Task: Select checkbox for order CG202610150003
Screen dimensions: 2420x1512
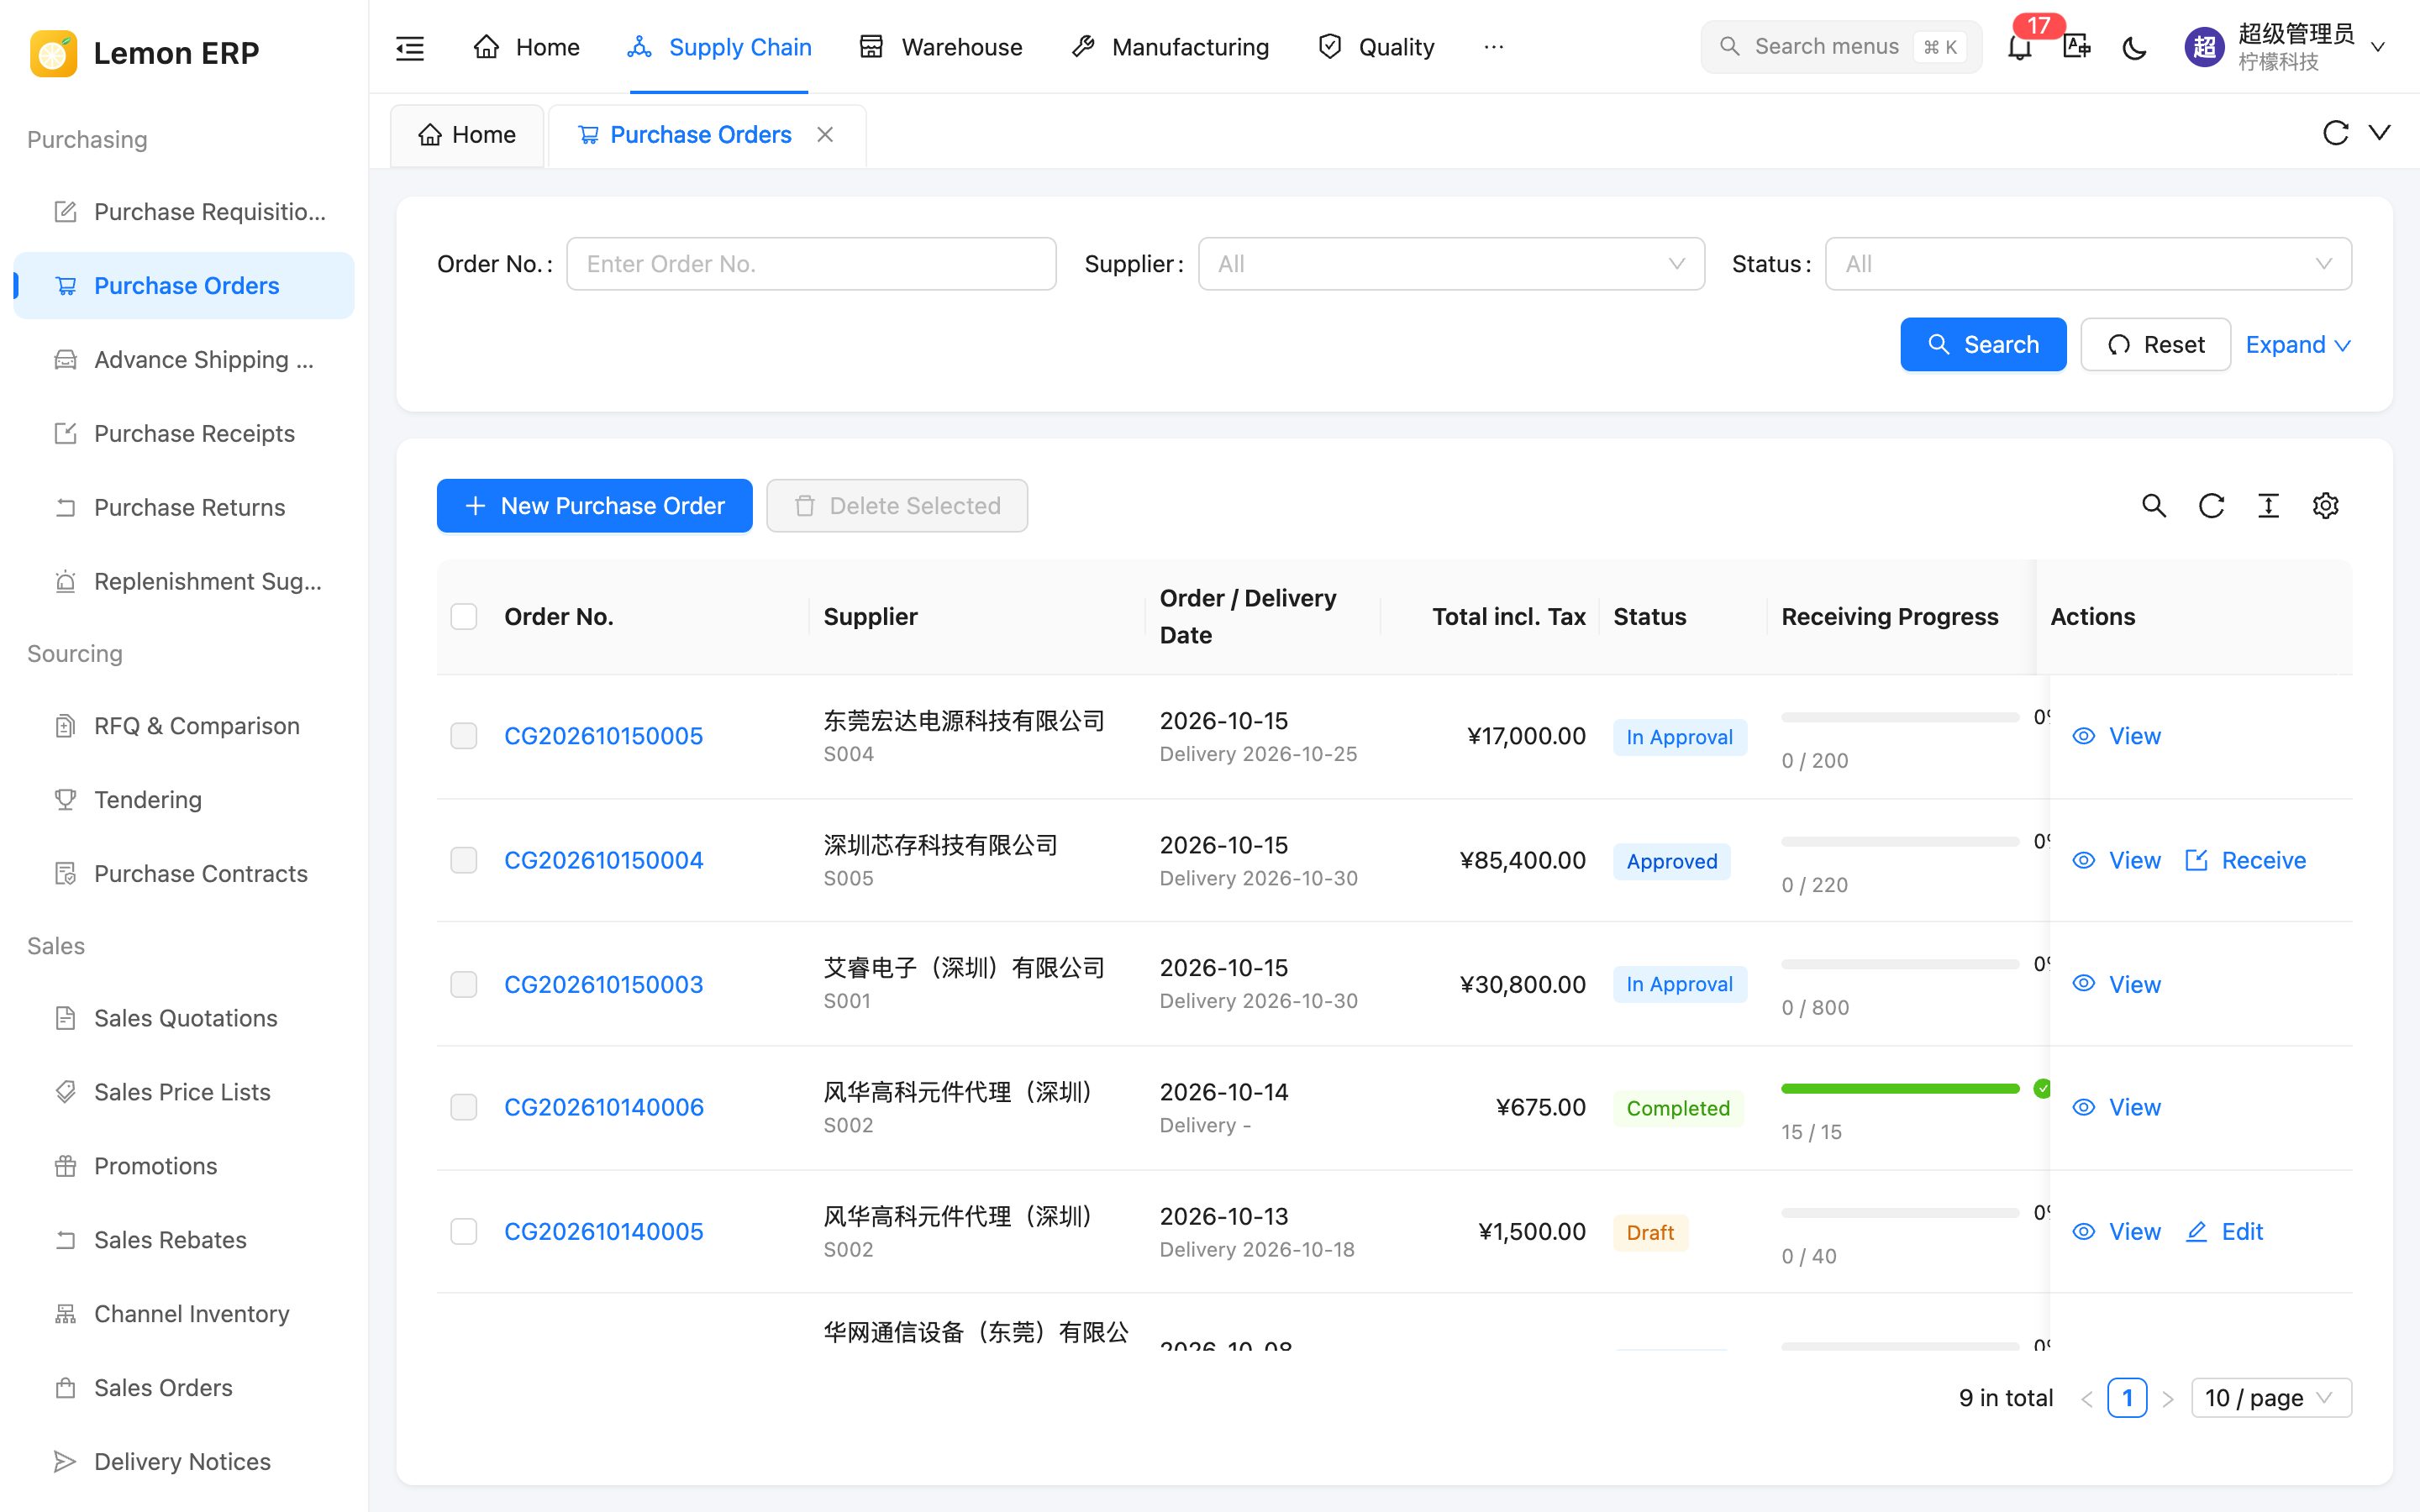Action: 464,984
